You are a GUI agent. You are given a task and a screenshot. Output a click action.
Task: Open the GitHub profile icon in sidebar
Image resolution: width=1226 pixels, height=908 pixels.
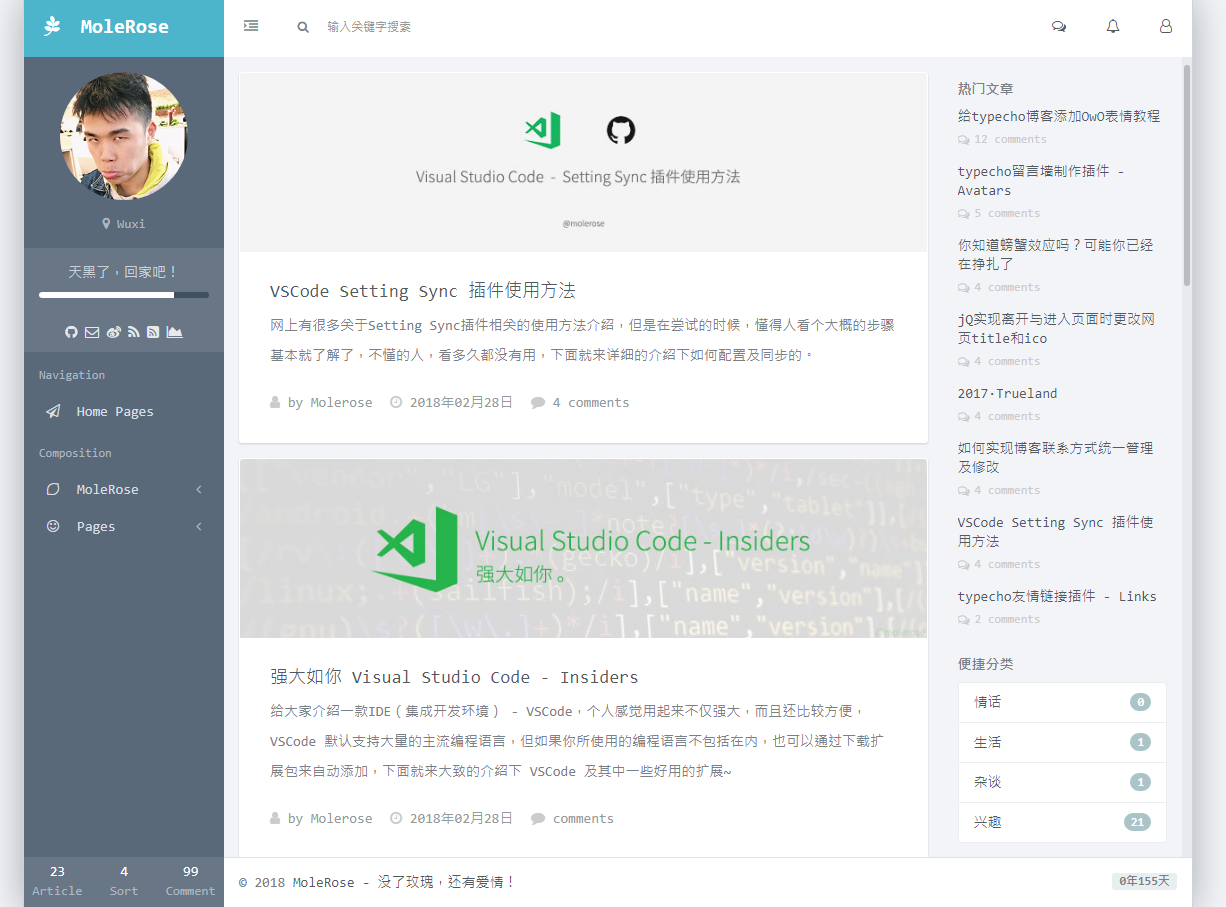pos(71,332)
